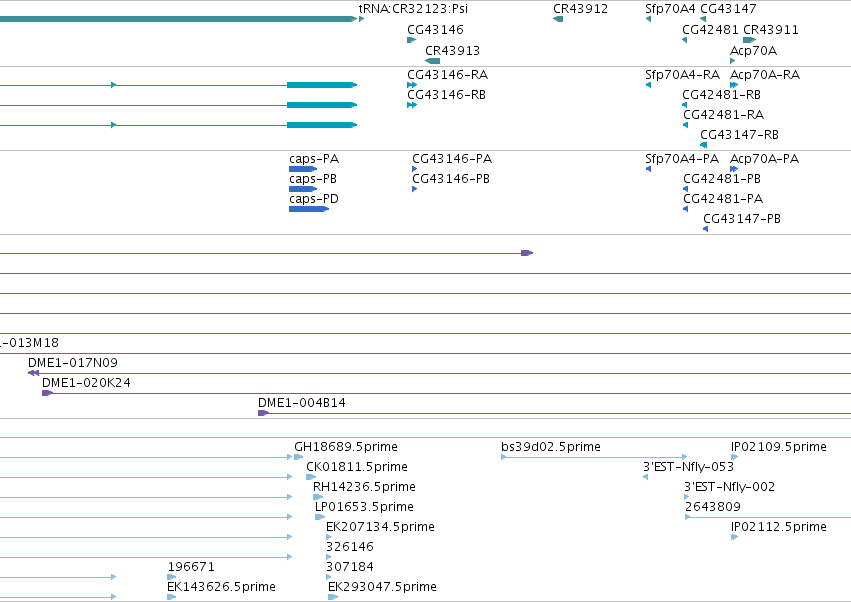Select the CG43146-PA protein label
851x602 pixels.
pos(452,159)
